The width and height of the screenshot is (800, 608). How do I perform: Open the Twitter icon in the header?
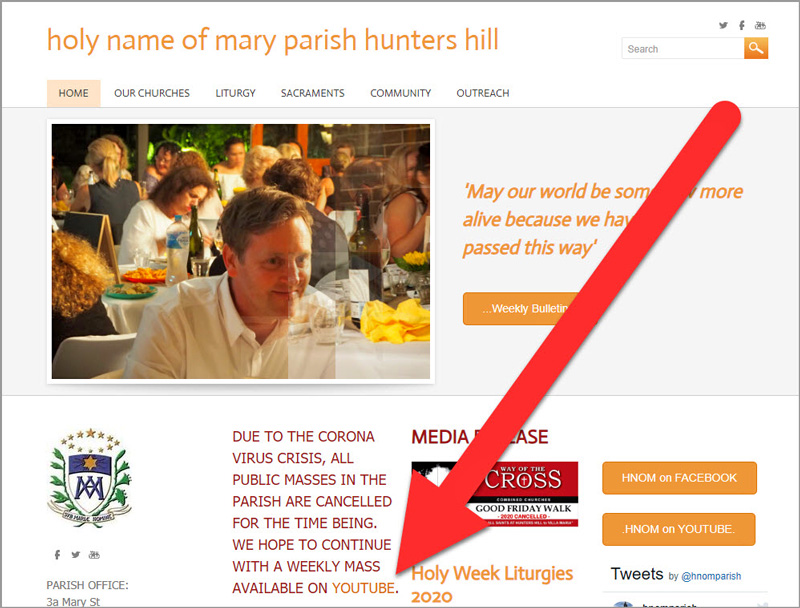(x=723, y=25)
